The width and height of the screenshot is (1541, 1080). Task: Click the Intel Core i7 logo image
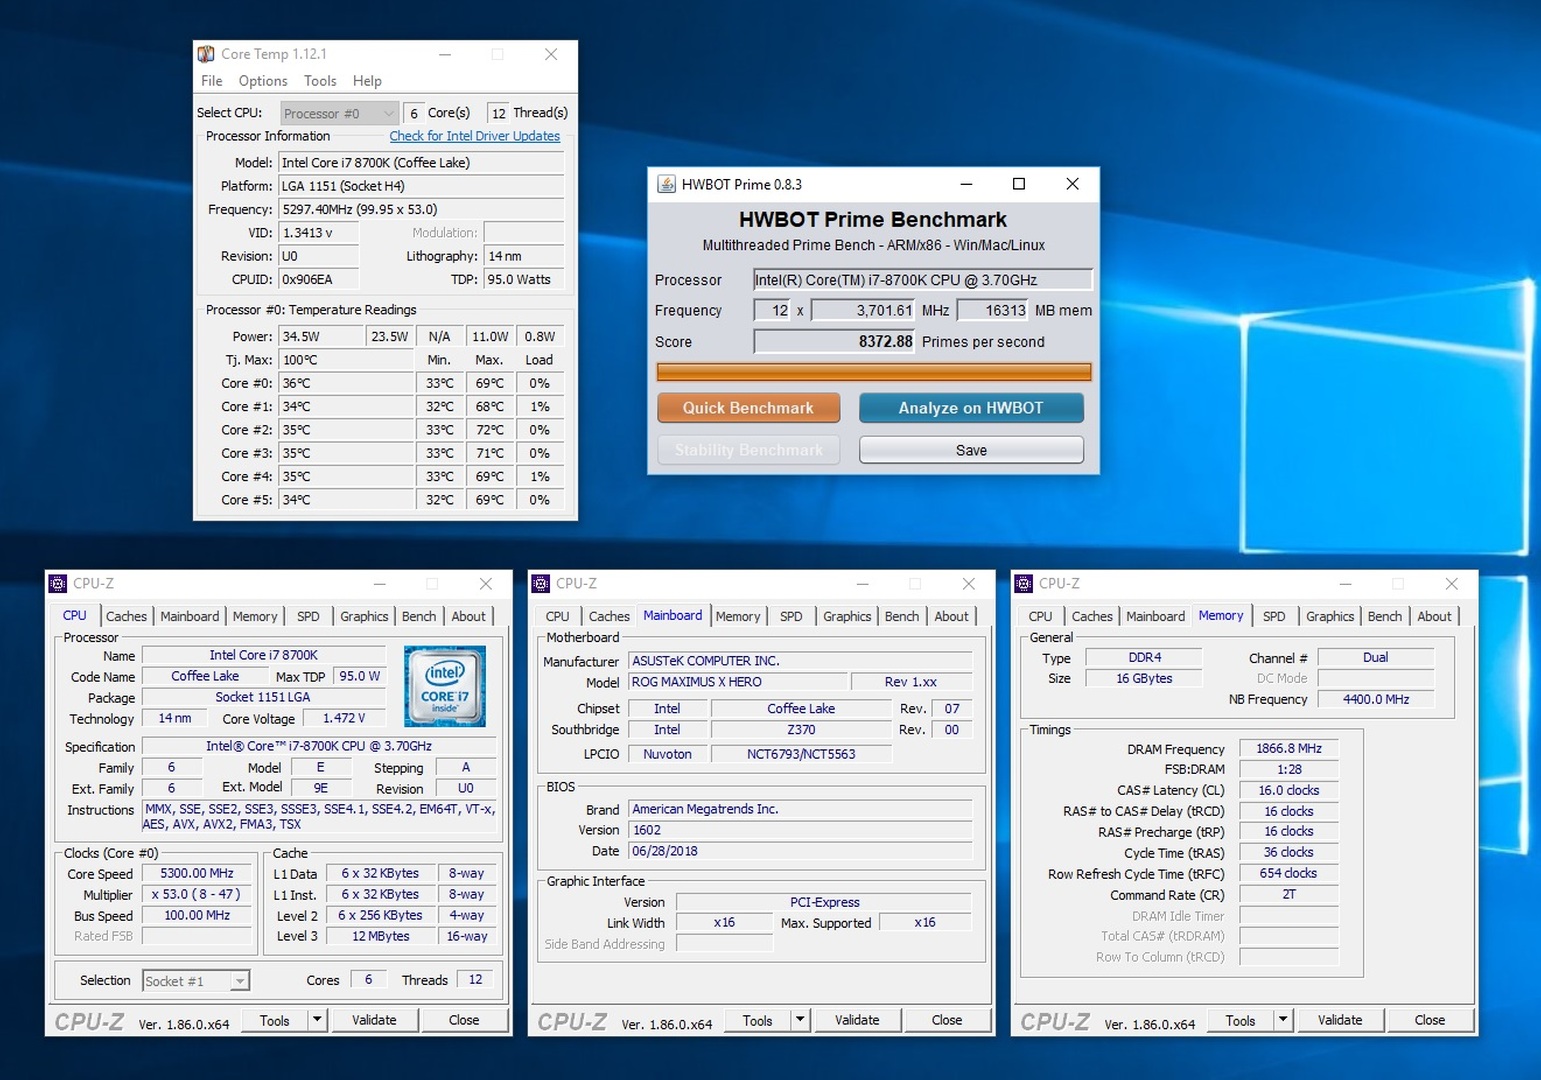pyautogui.click(x=445, y=686)
